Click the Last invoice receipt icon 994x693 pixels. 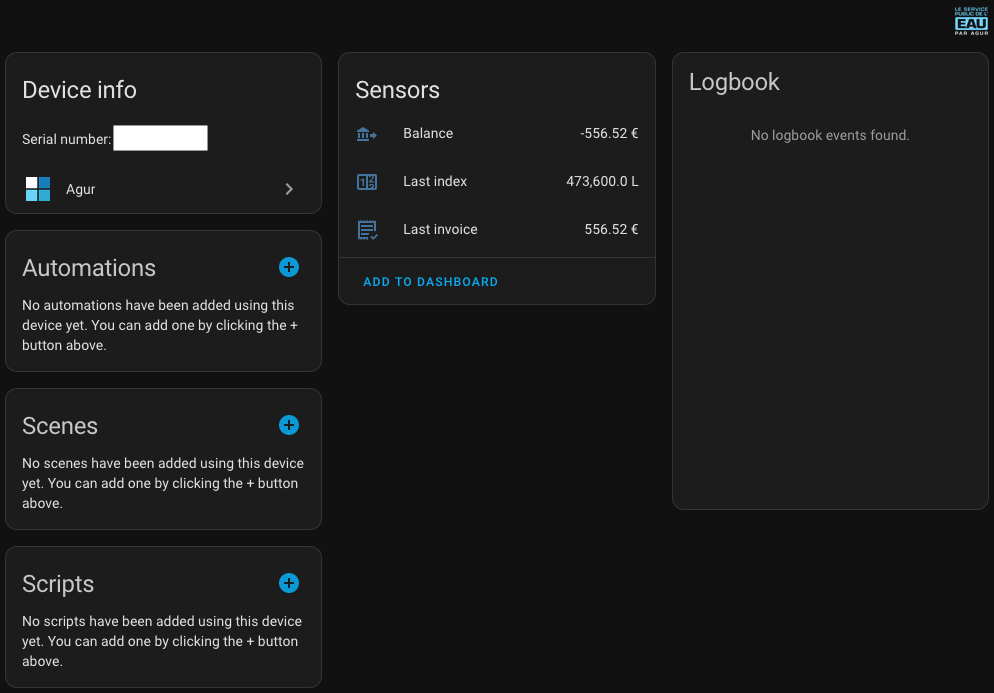[367, 230]
